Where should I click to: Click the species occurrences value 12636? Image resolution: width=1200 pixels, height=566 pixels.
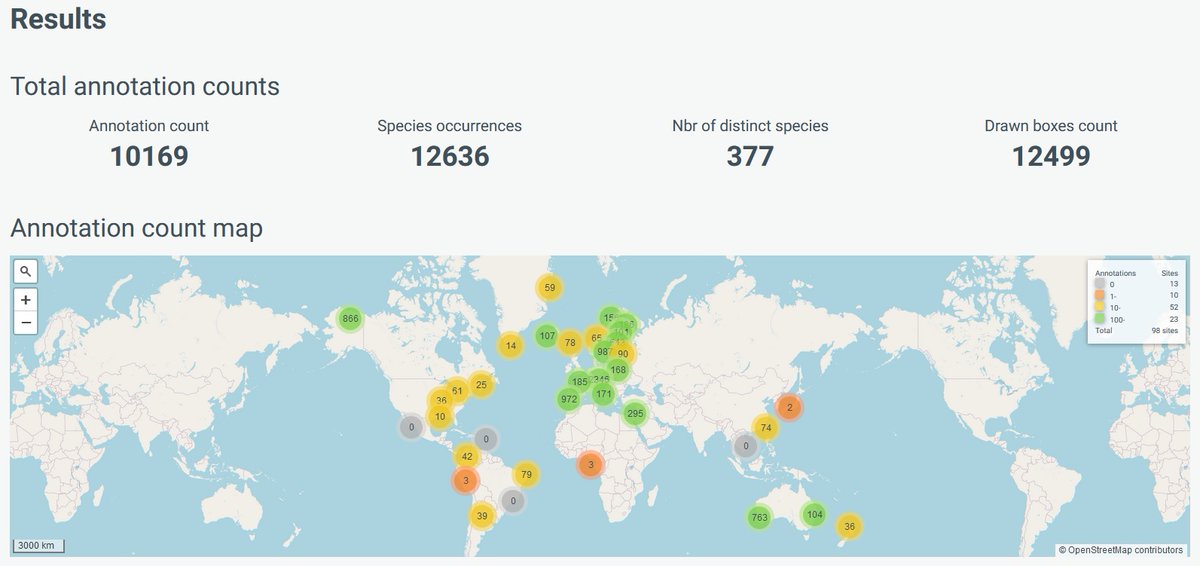point(450,156)
